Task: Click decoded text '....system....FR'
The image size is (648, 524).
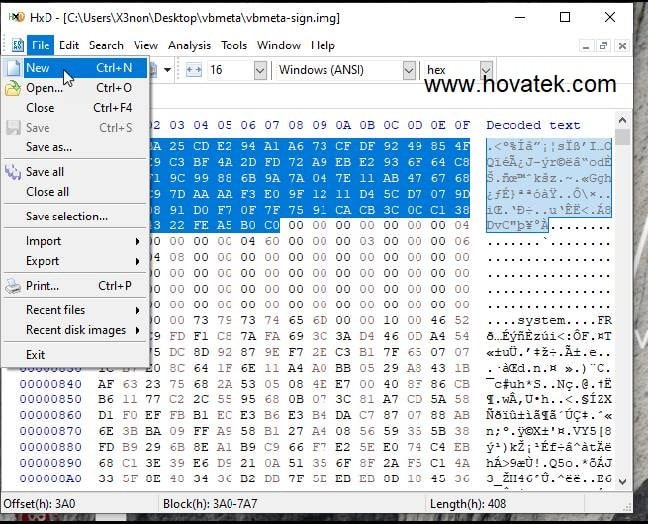Action: coord(549,320)
